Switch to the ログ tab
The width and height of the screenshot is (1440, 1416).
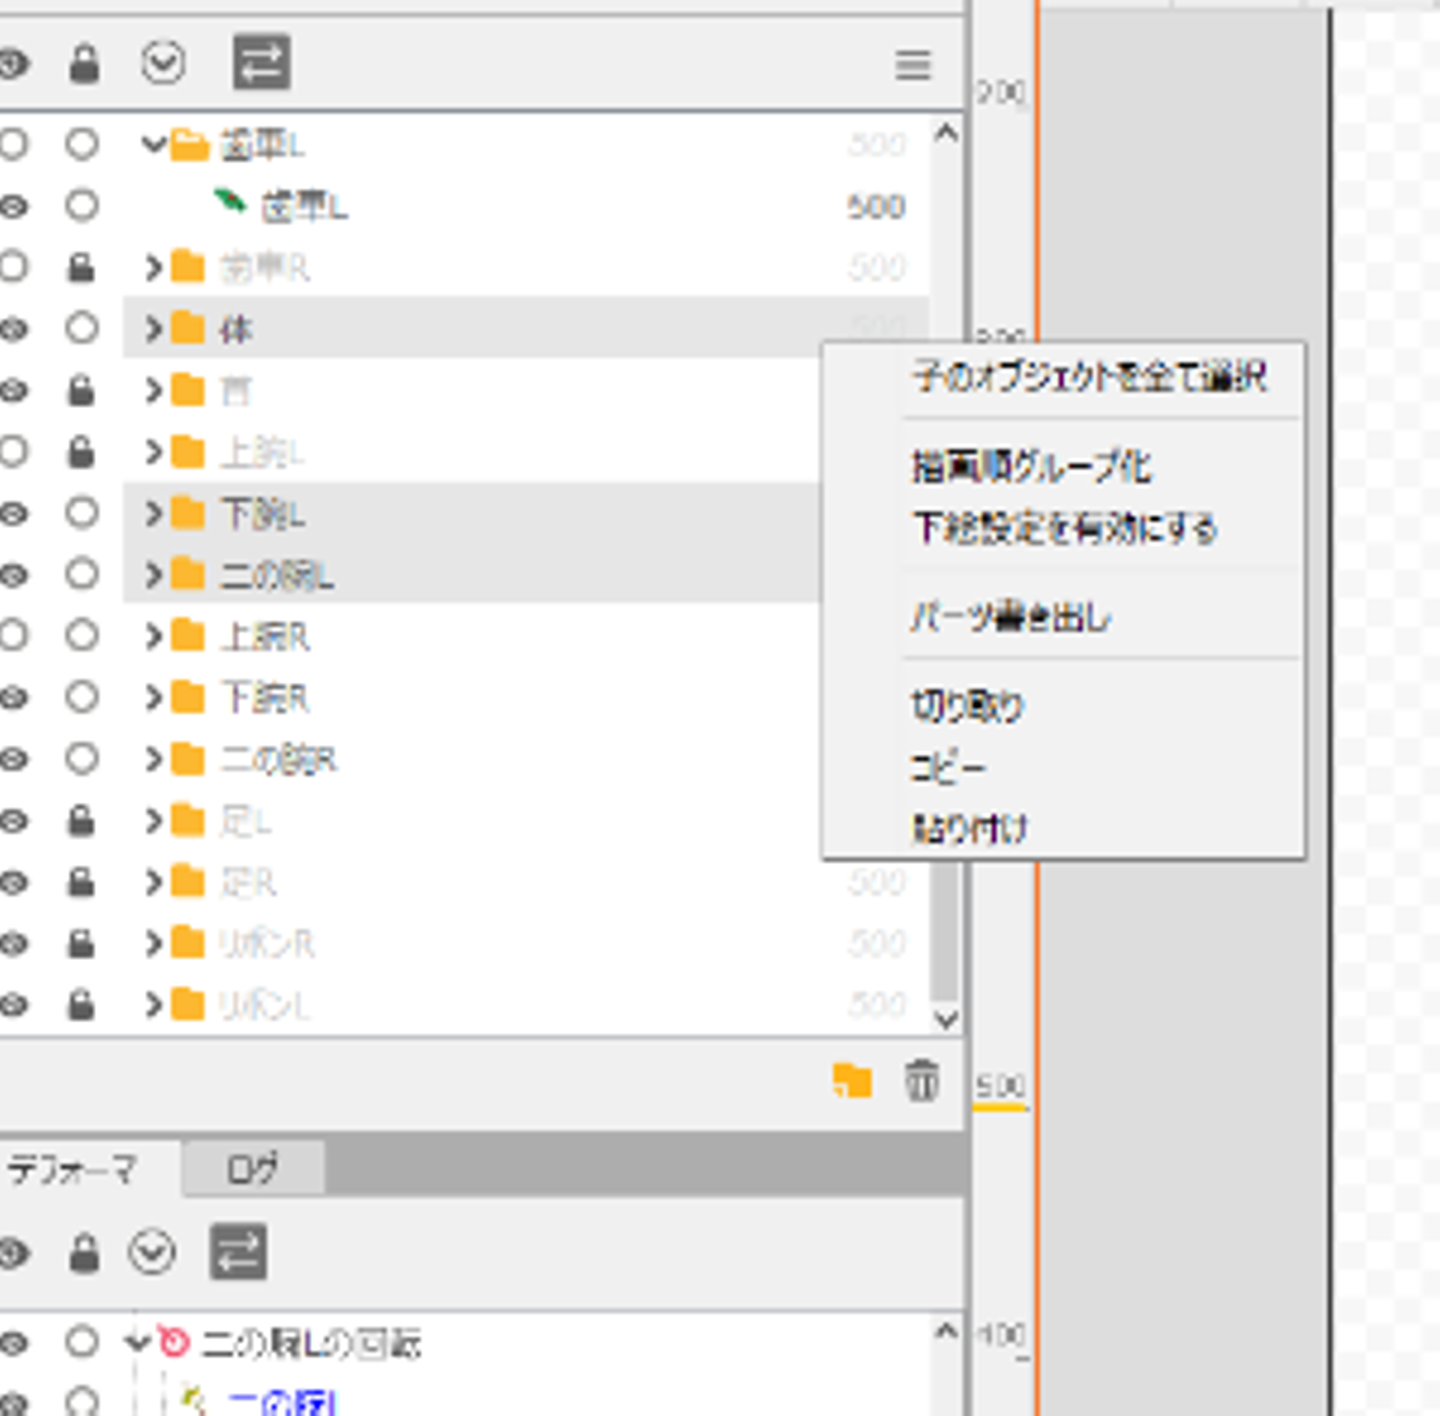[253, 1168]
